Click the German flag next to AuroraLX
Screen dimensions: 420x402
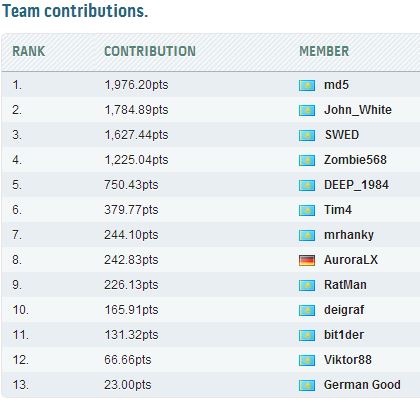(307, 260)
